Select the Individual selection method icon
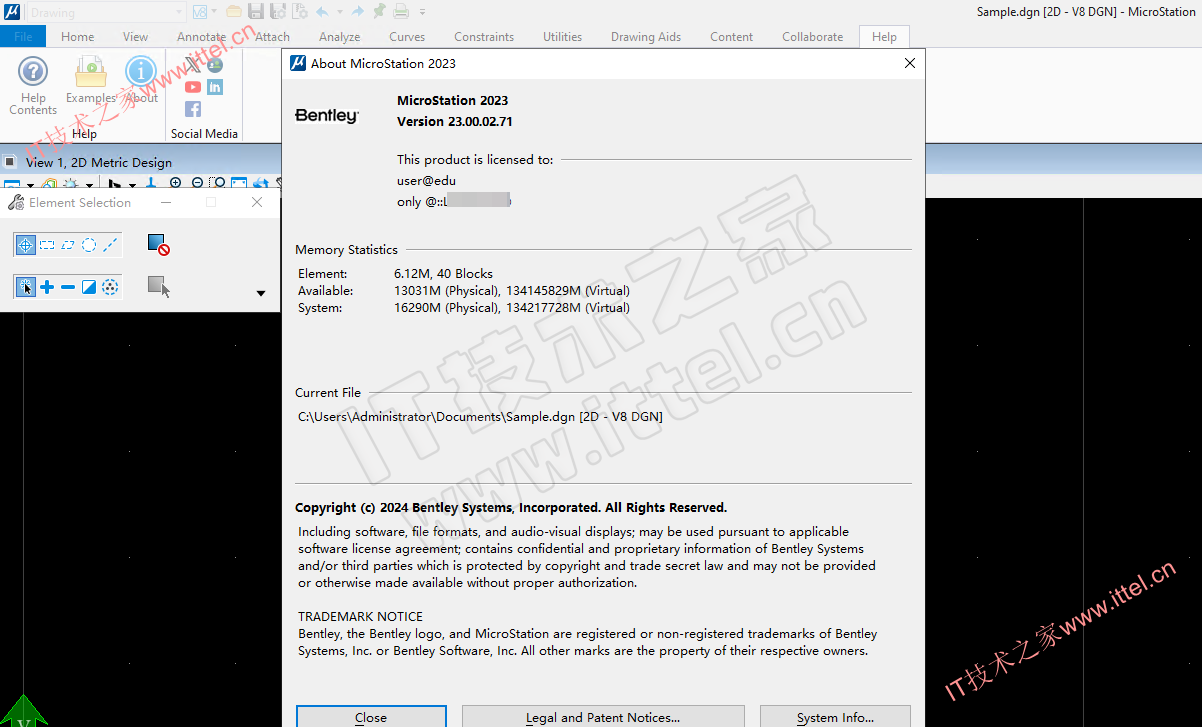Image resolution: width=1202 pixels, height=727 pixels. click(26, 245)
